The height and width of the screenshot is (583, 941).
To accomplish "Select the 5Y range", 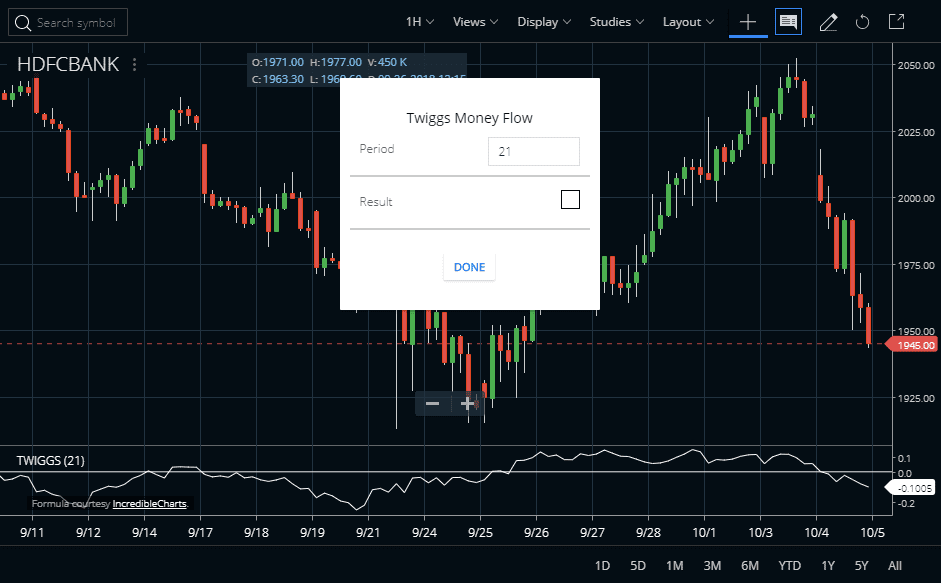I will click(x=861, y=566).
